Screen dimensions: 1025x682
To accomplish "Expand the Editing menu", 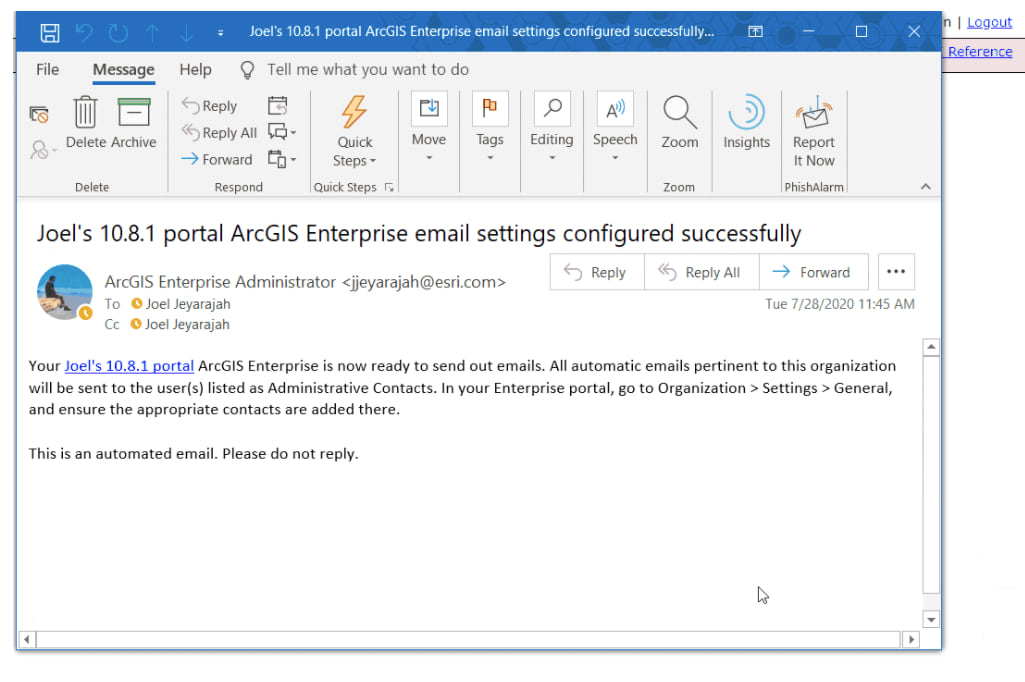I will 552,128.
